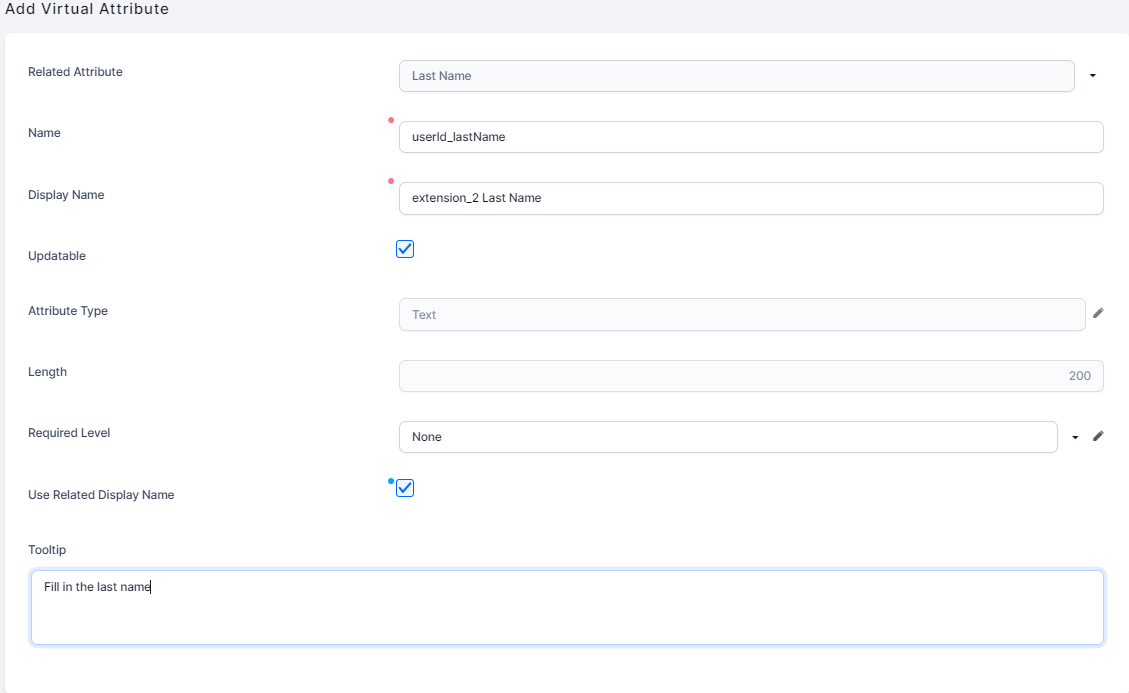Click the Display Name label
Viewport: 1129px width, 693px height.
point(66,195)
